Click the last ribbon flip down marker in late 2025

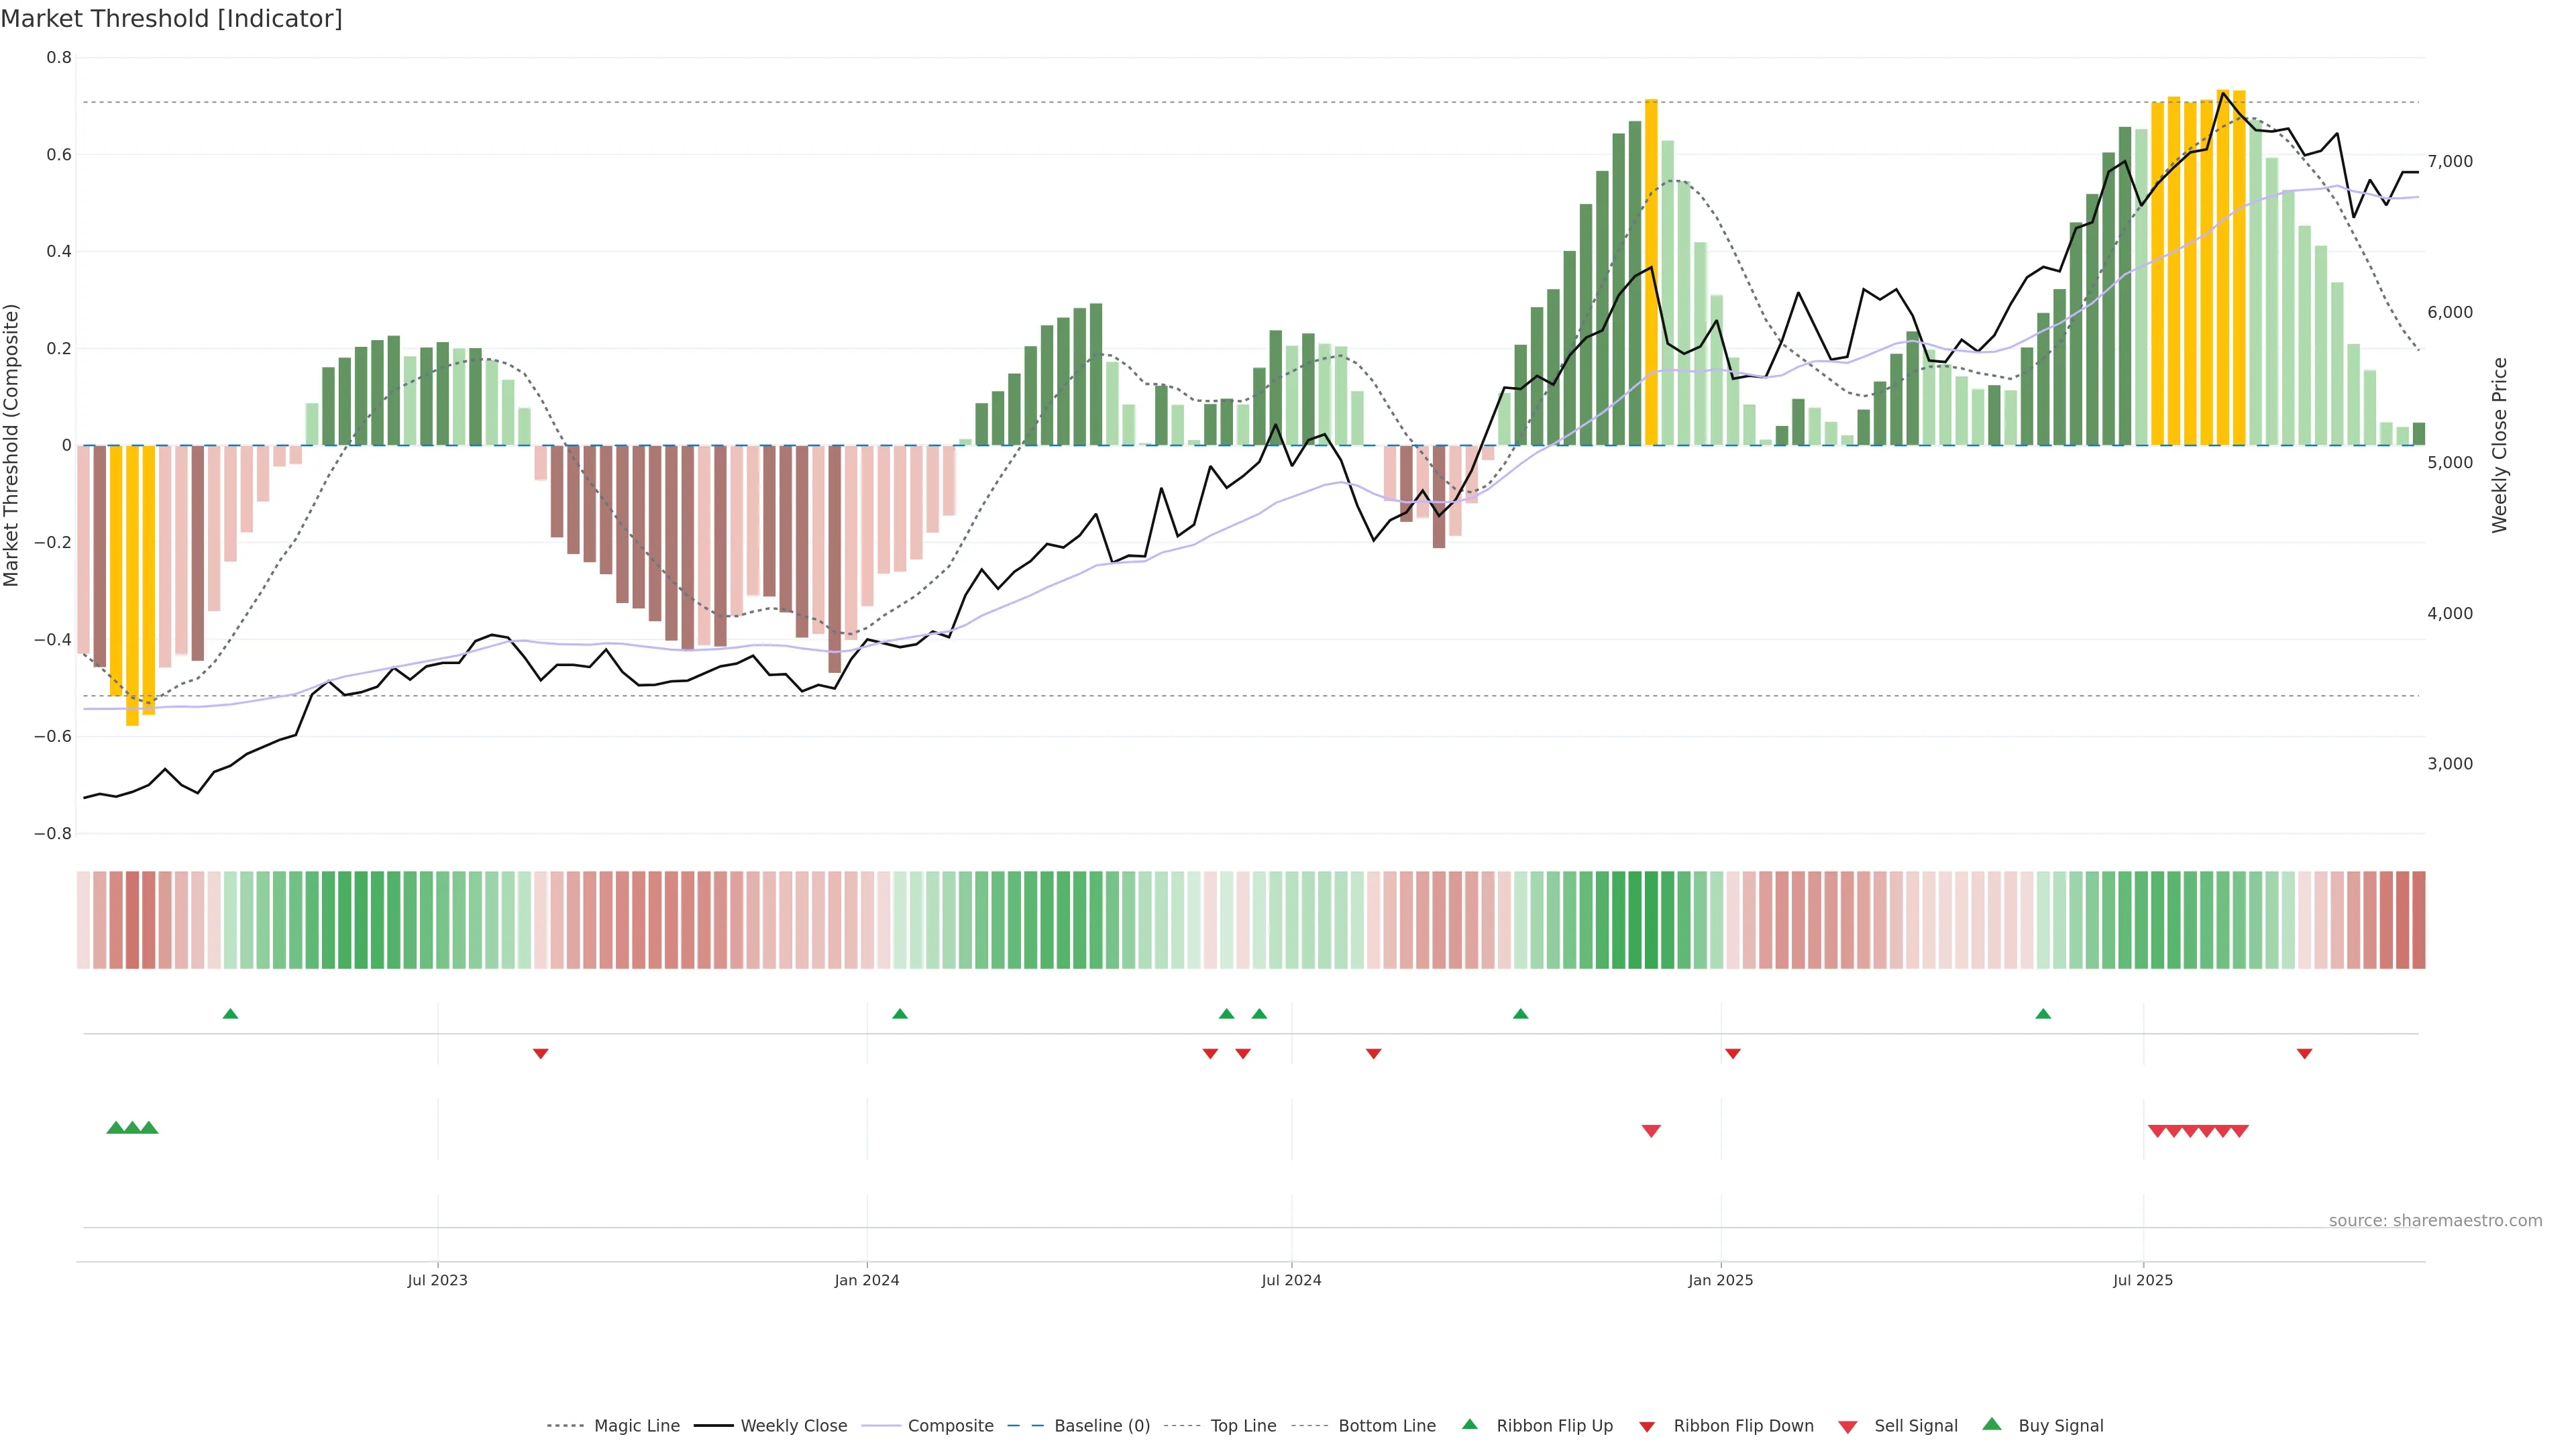point(2304,1054)
